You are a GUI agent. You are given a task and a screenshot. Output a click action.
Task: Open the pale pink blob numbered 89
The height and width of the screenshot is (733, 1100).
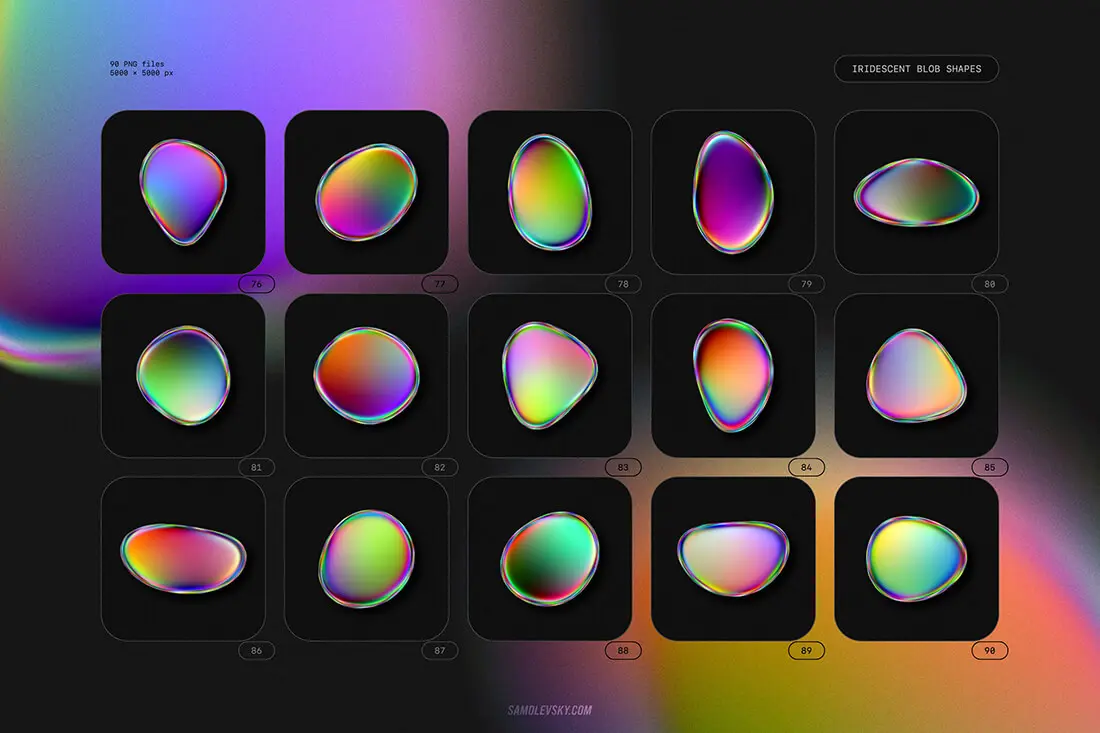point(733,558)
